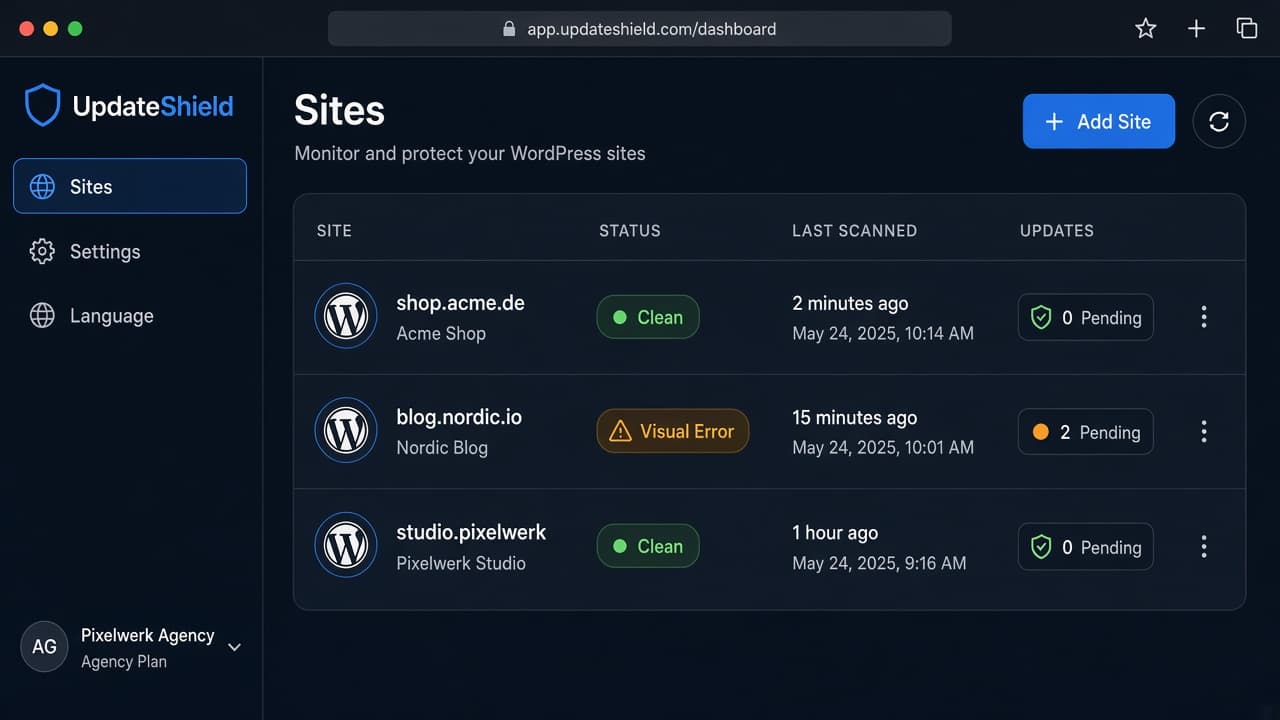Click the STATUS column header

(630, 230)
